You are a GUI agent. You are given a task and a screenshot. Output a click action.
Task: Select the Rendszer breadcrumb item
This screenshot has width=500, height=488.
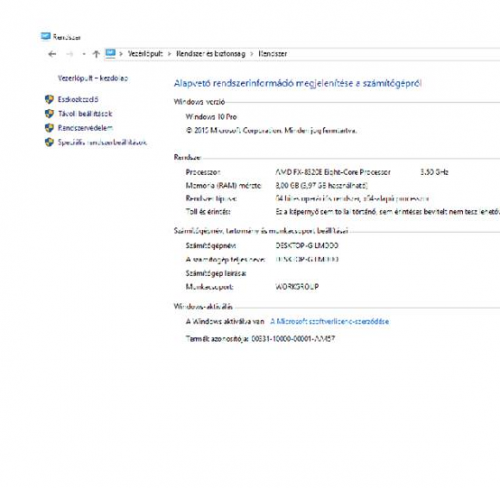point(273,54)
